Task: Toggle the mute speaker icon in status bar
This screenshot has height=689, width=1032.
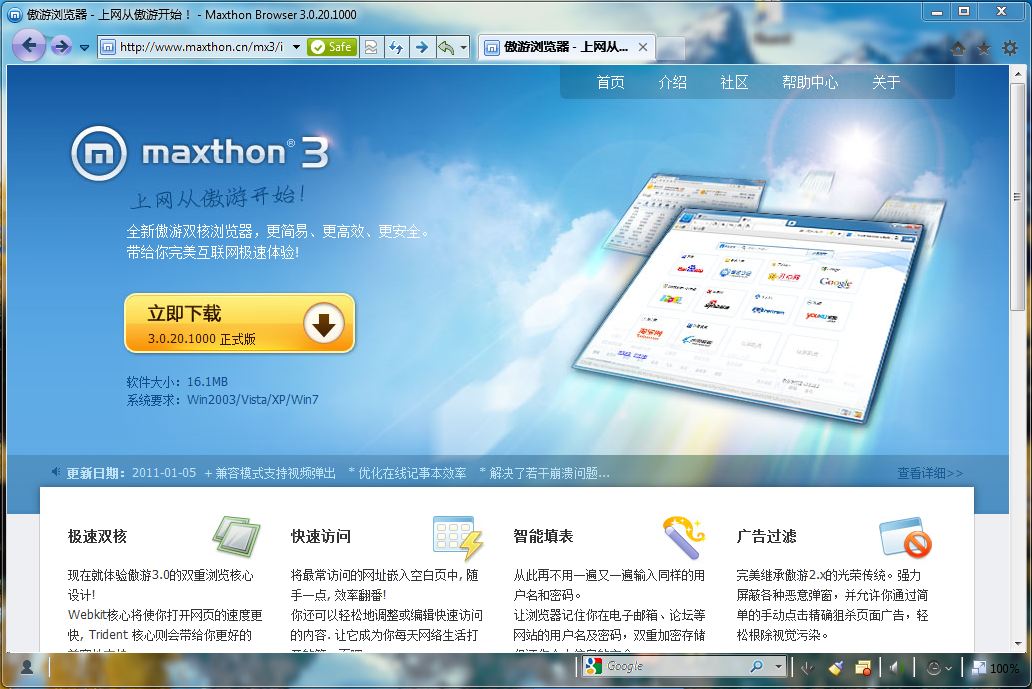Action: click(894, 668)
